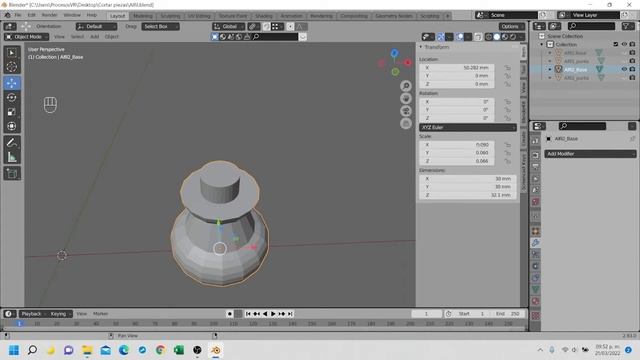Lock the Location X lock icon
640x360 pixels.
pos(507,68)
